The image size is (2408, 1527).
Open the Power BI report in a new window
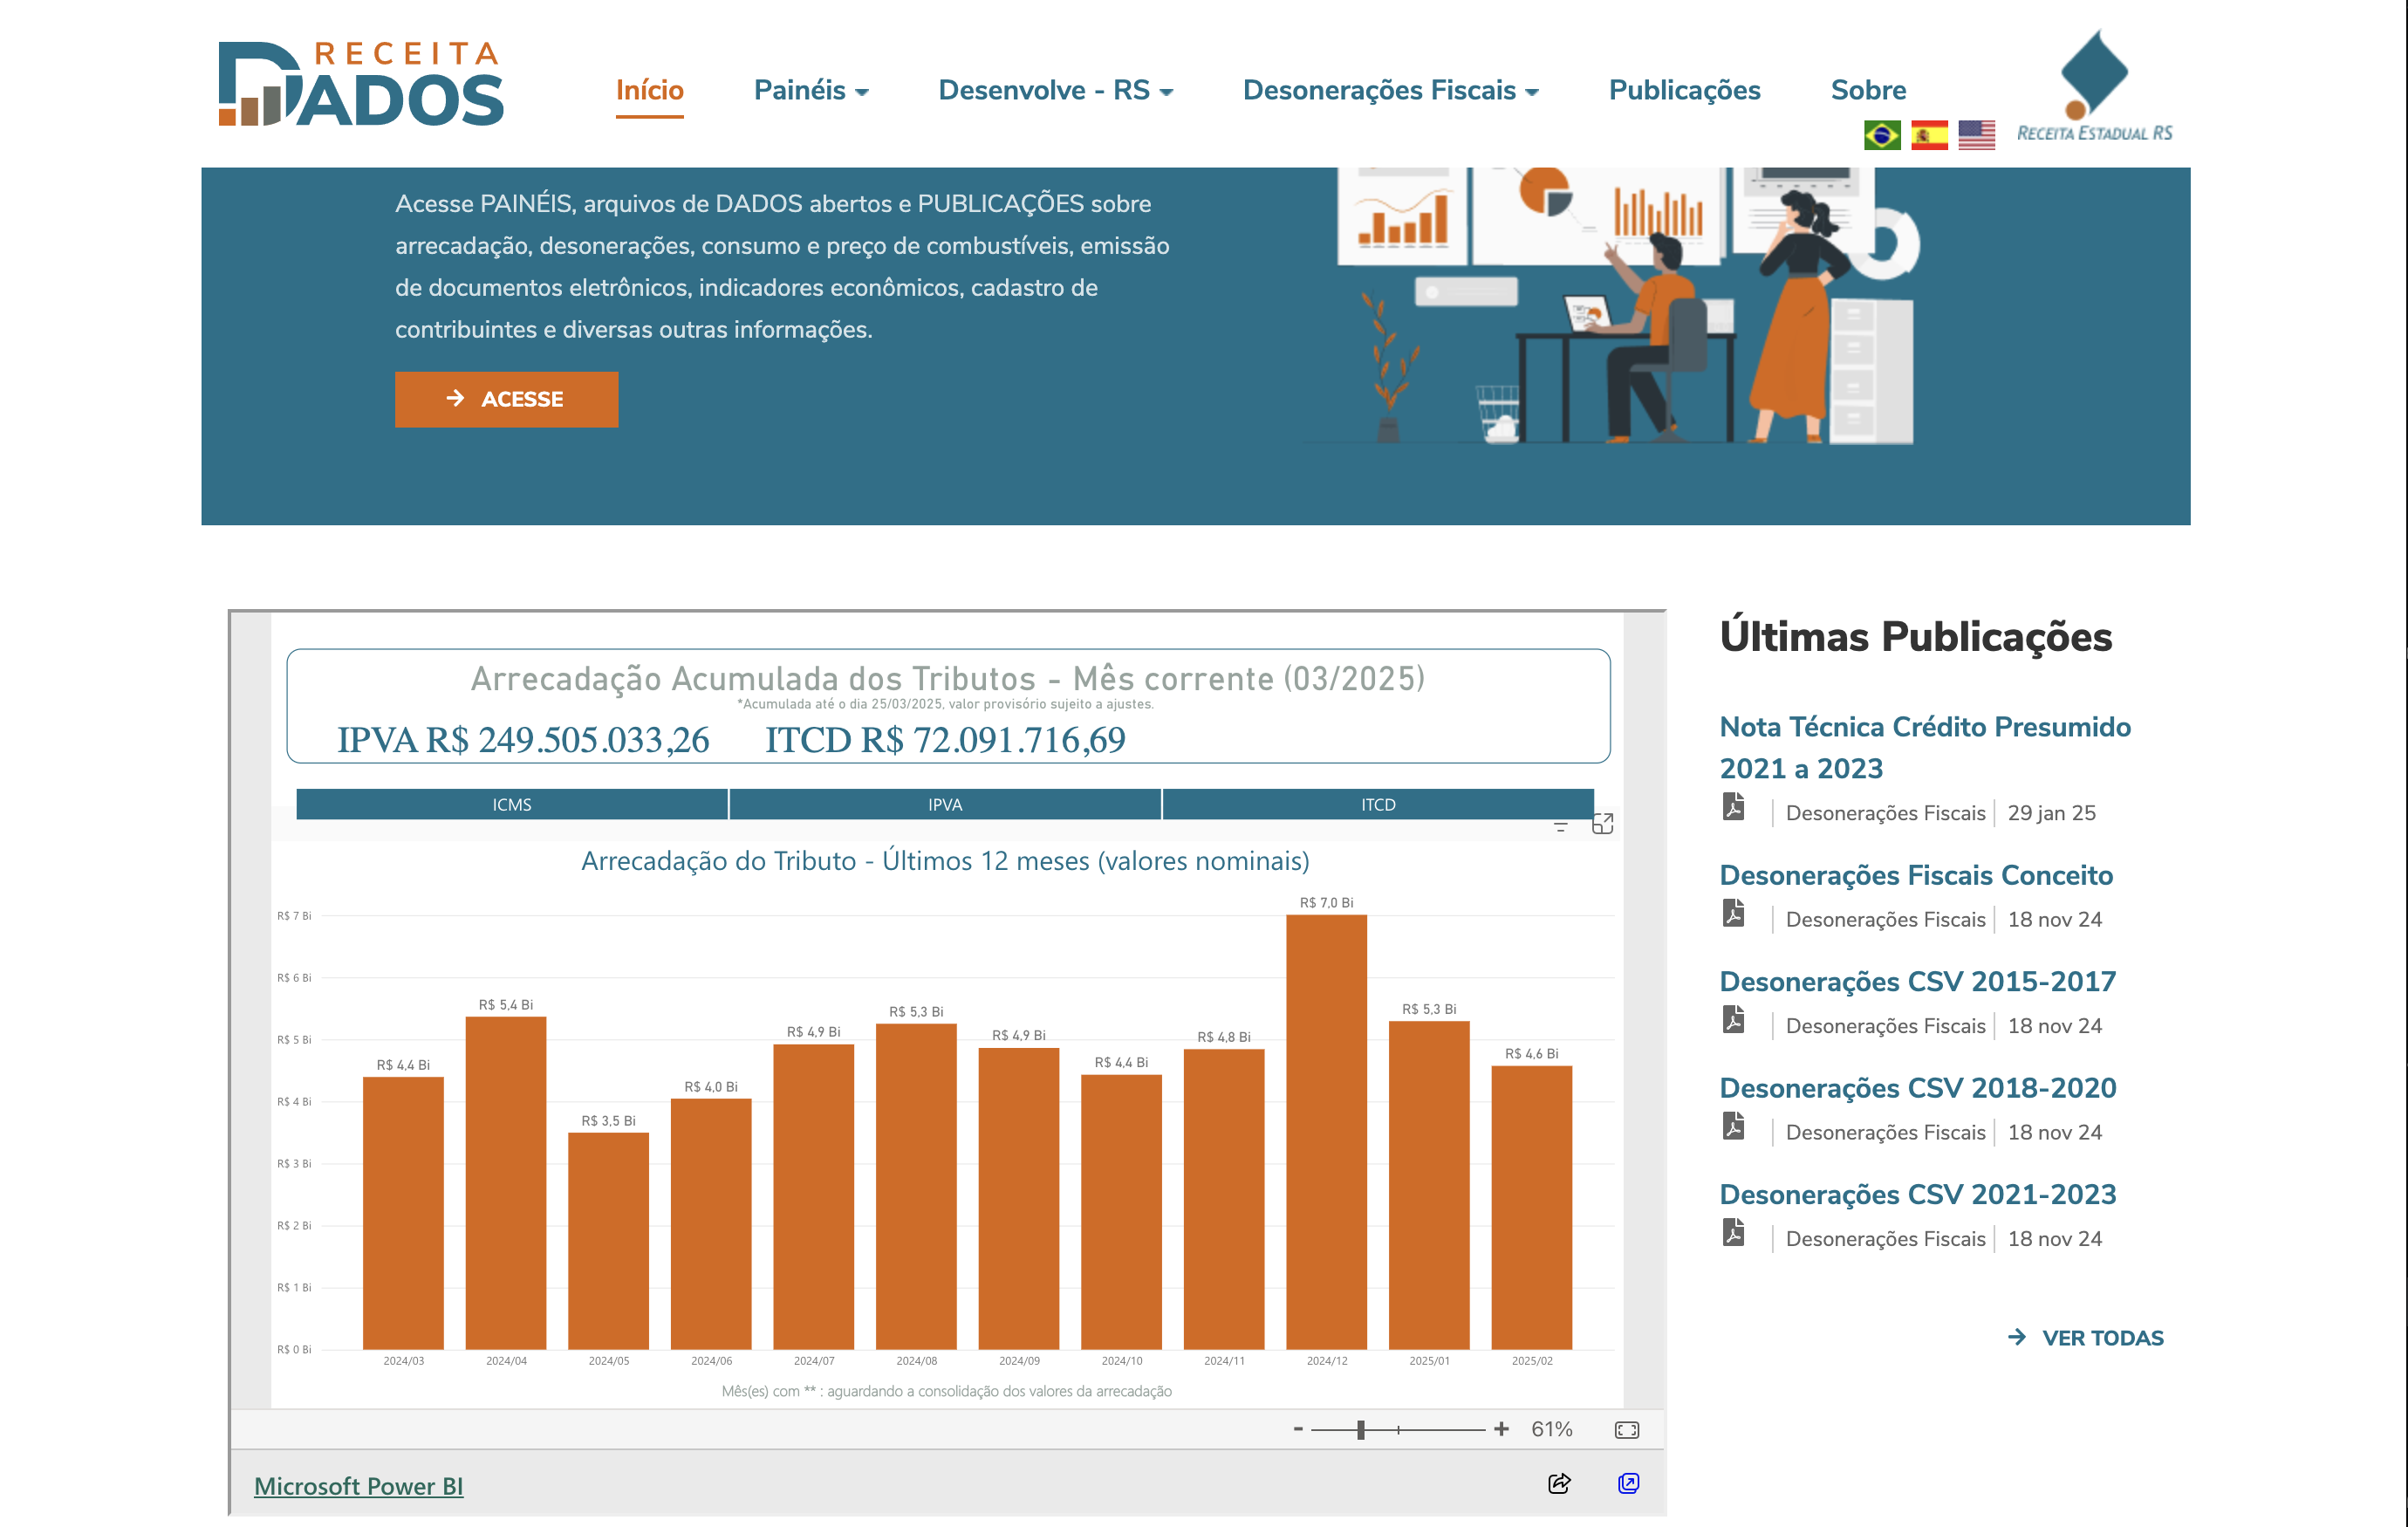[x=1628, y=1483]
